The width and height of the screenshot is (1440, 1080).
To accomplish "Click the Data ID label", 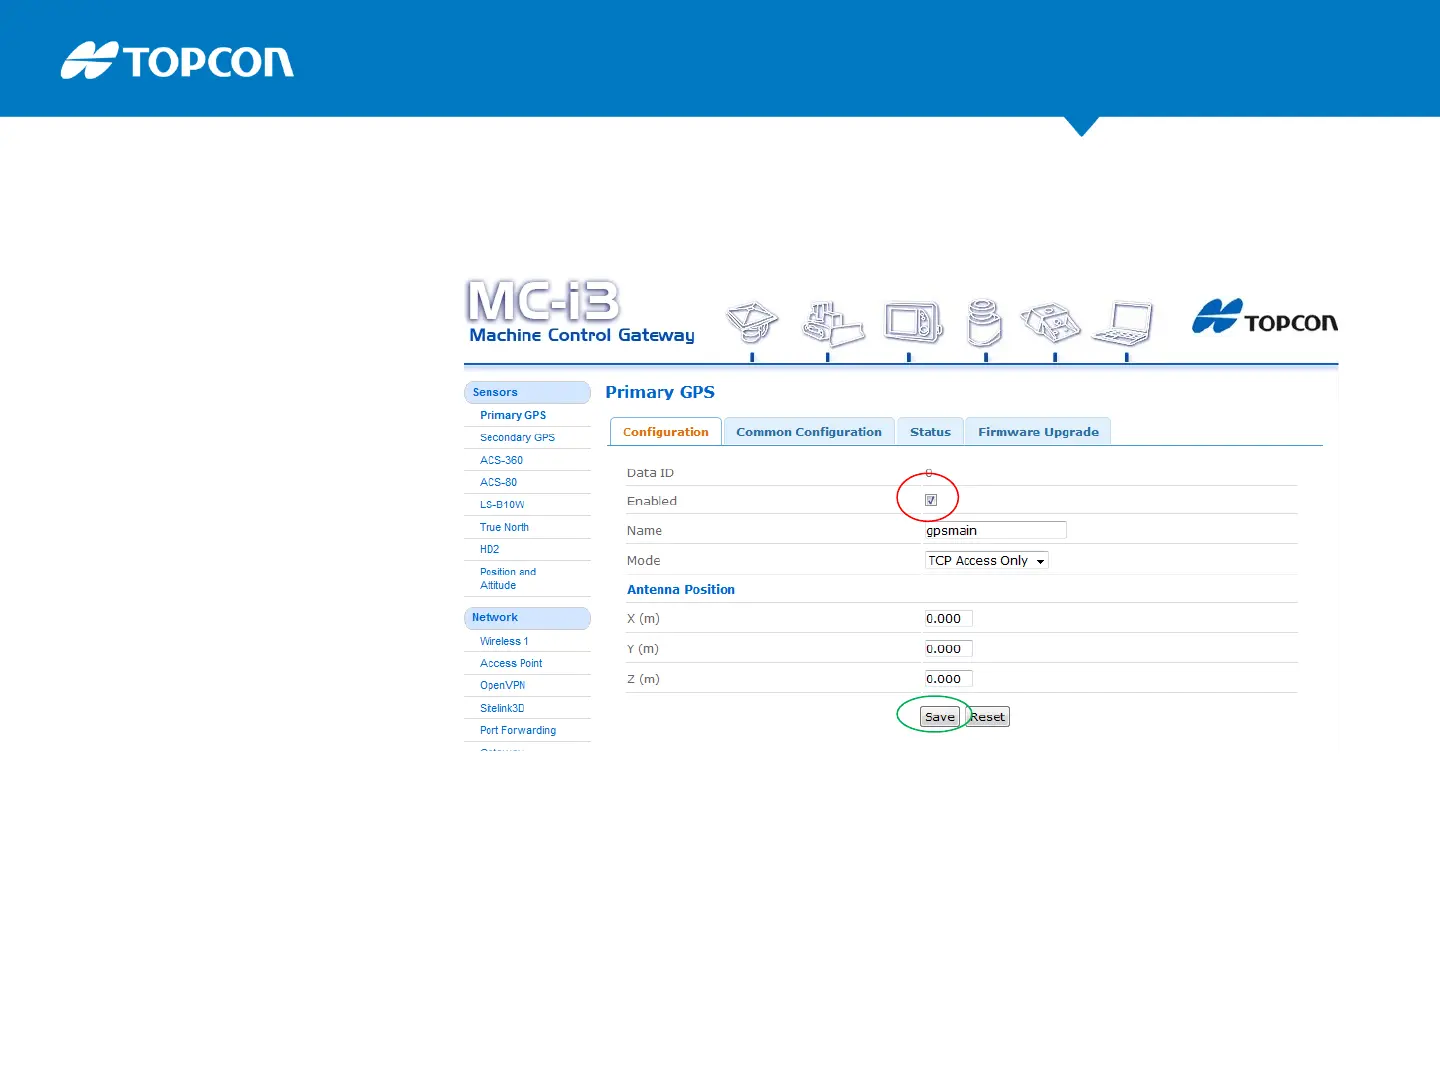I will point(650,473).
